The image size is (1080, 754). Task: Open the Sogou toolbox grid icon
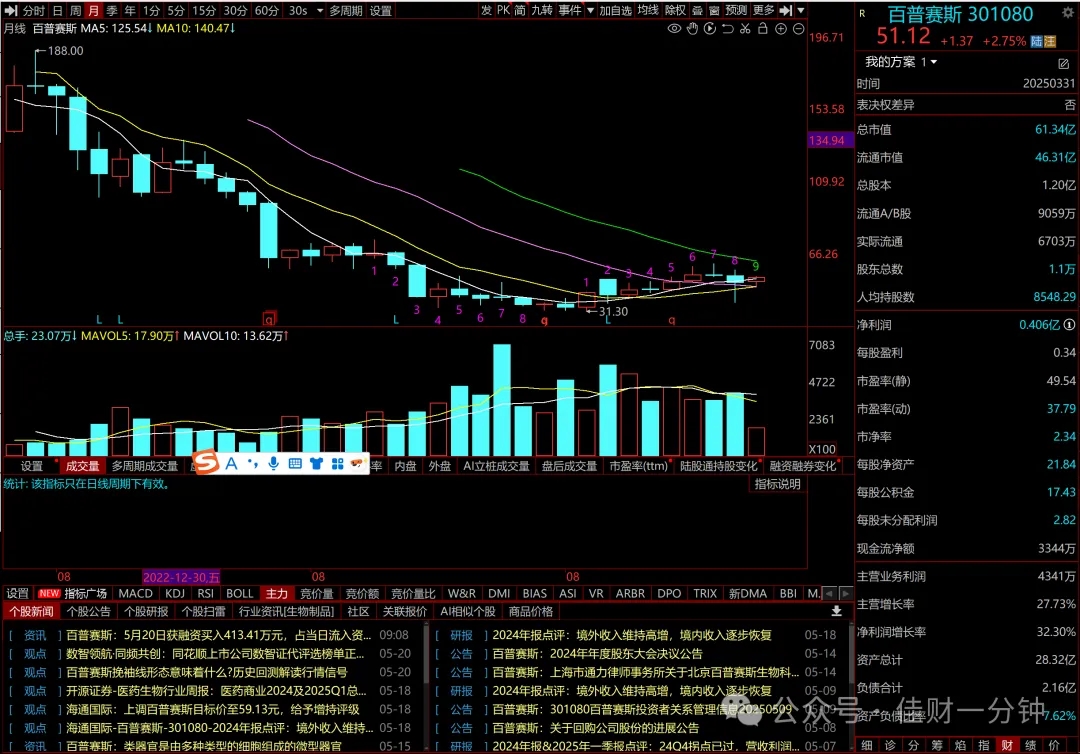click(x=338, y=463)
